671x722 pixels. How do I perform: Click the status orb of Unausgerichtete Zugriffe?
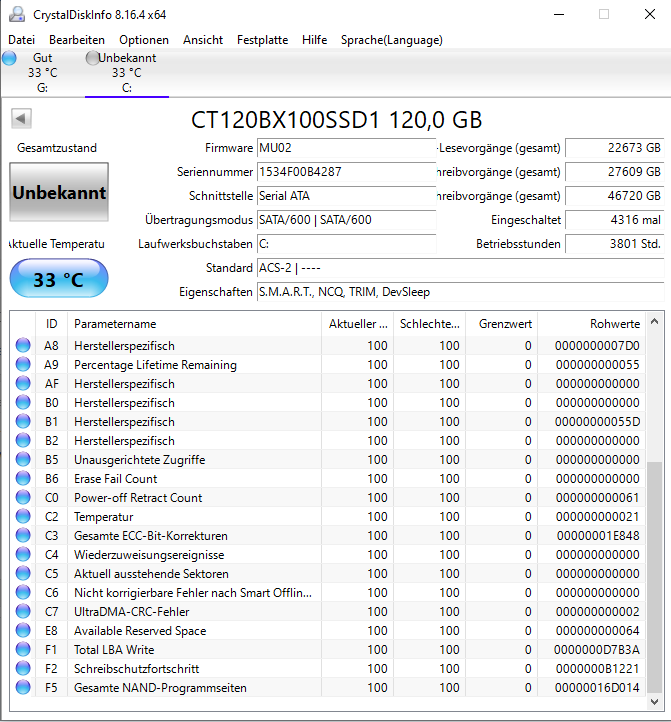click(x=23, y=459)
